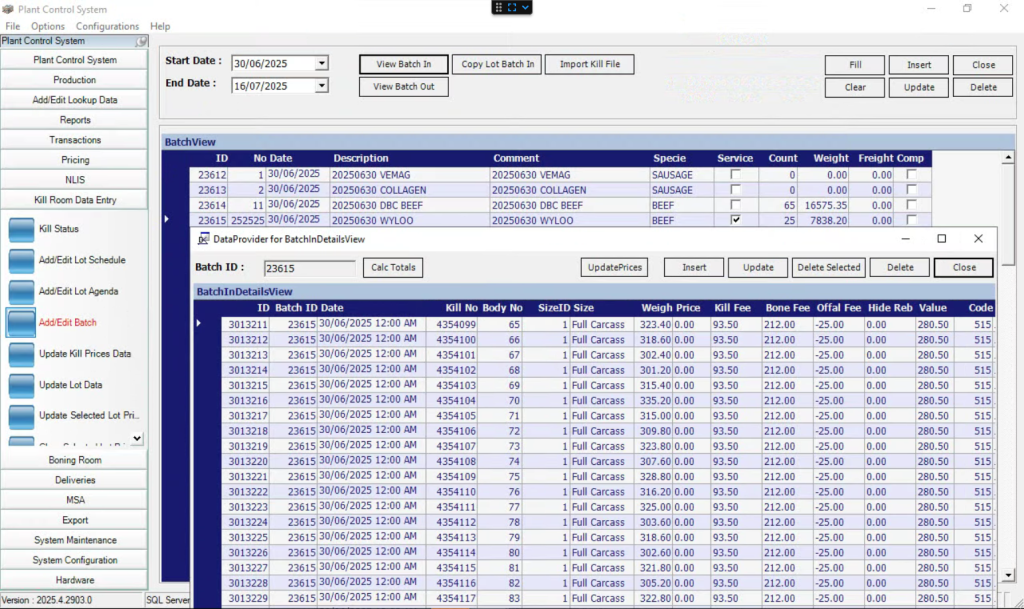Open the Boning Room section
The image size is (1024, 609).
(74, 460)
